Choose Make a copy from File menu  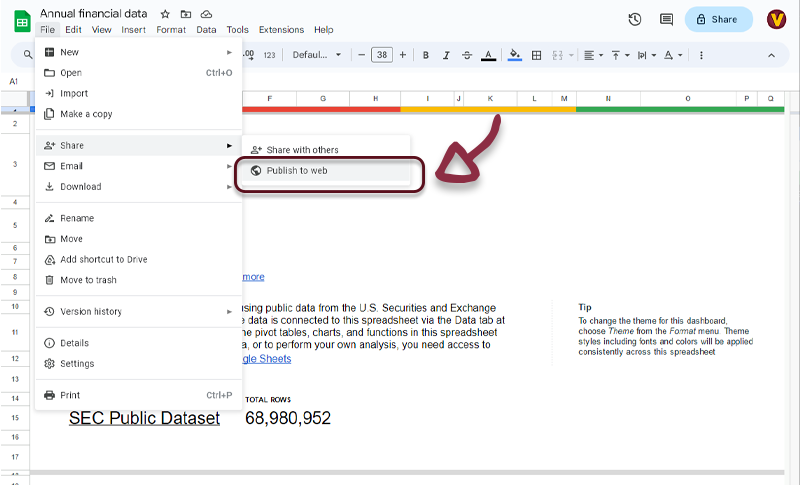[x=86, y=114]
